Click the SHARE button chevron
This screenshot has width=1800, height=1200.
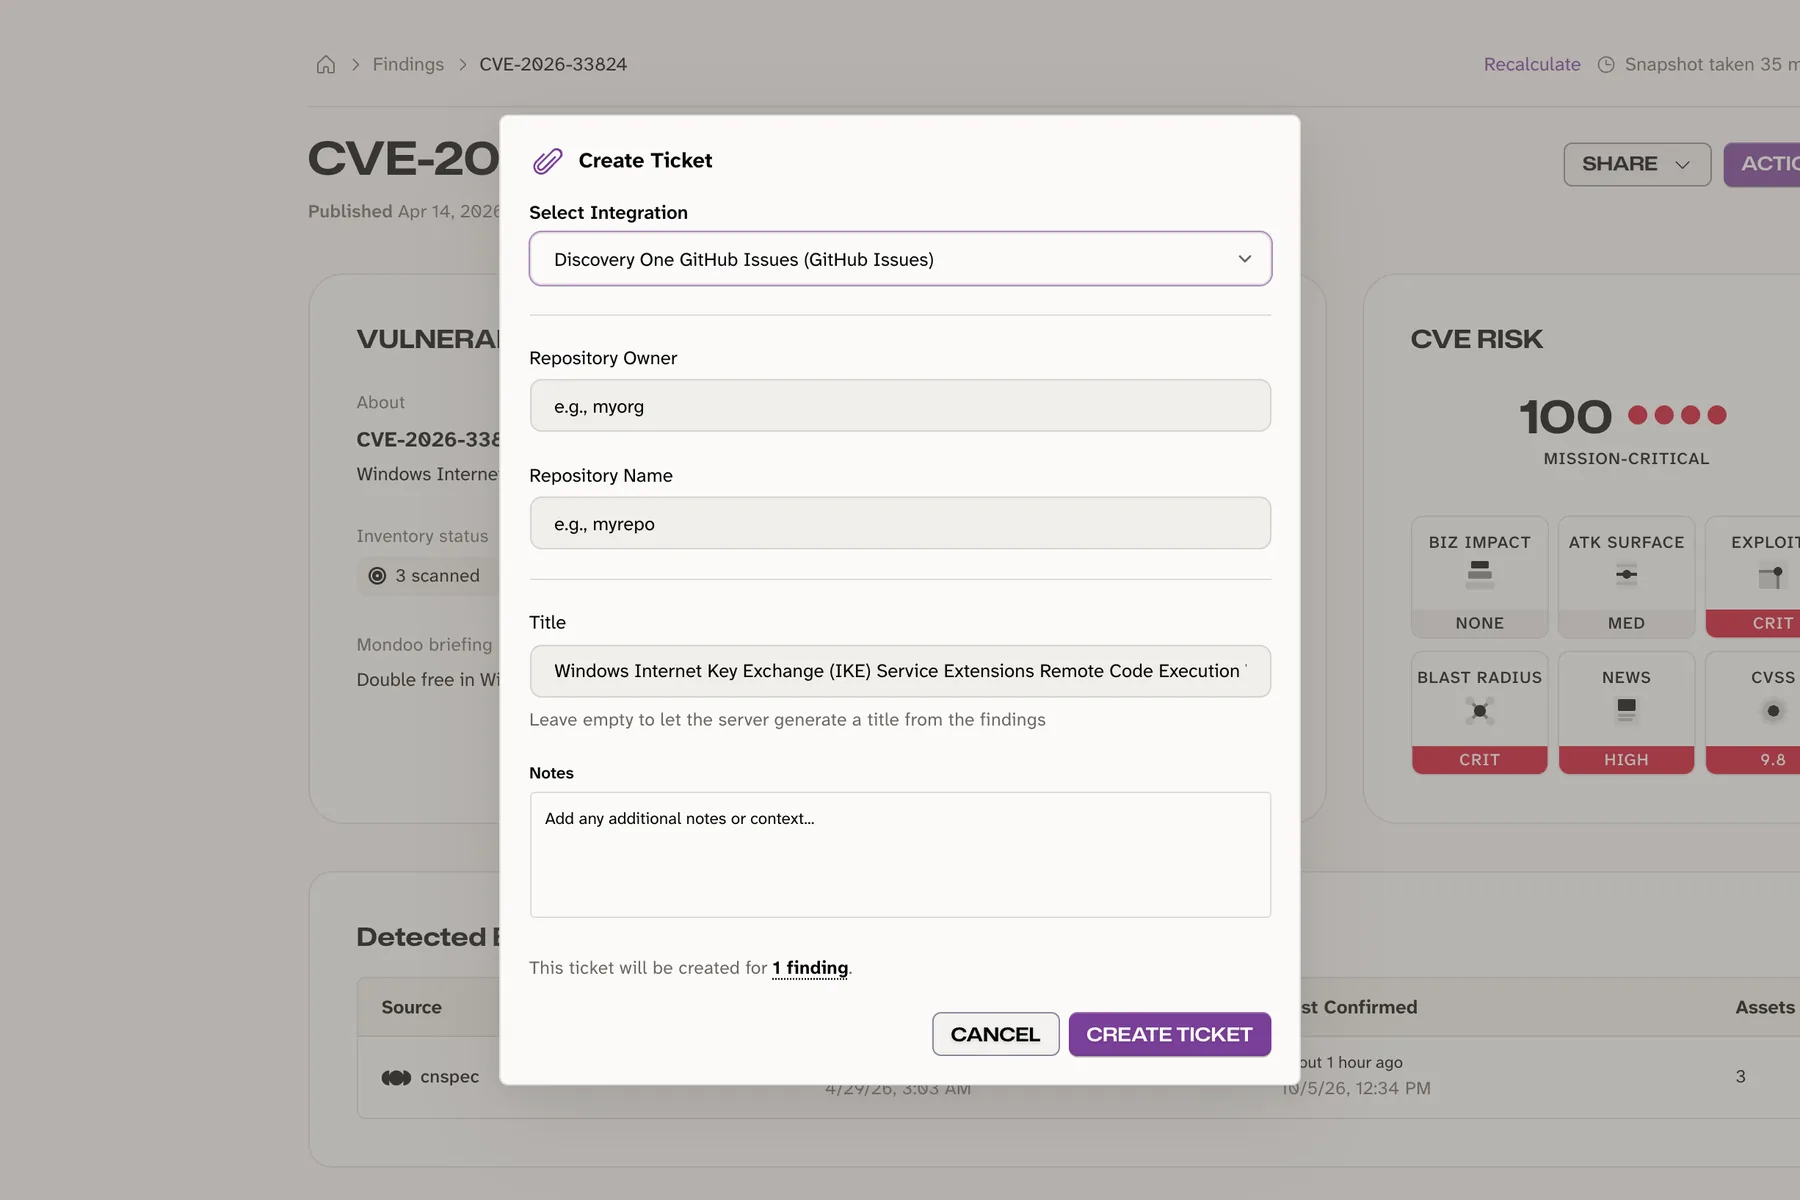[x=1683, y=164]
